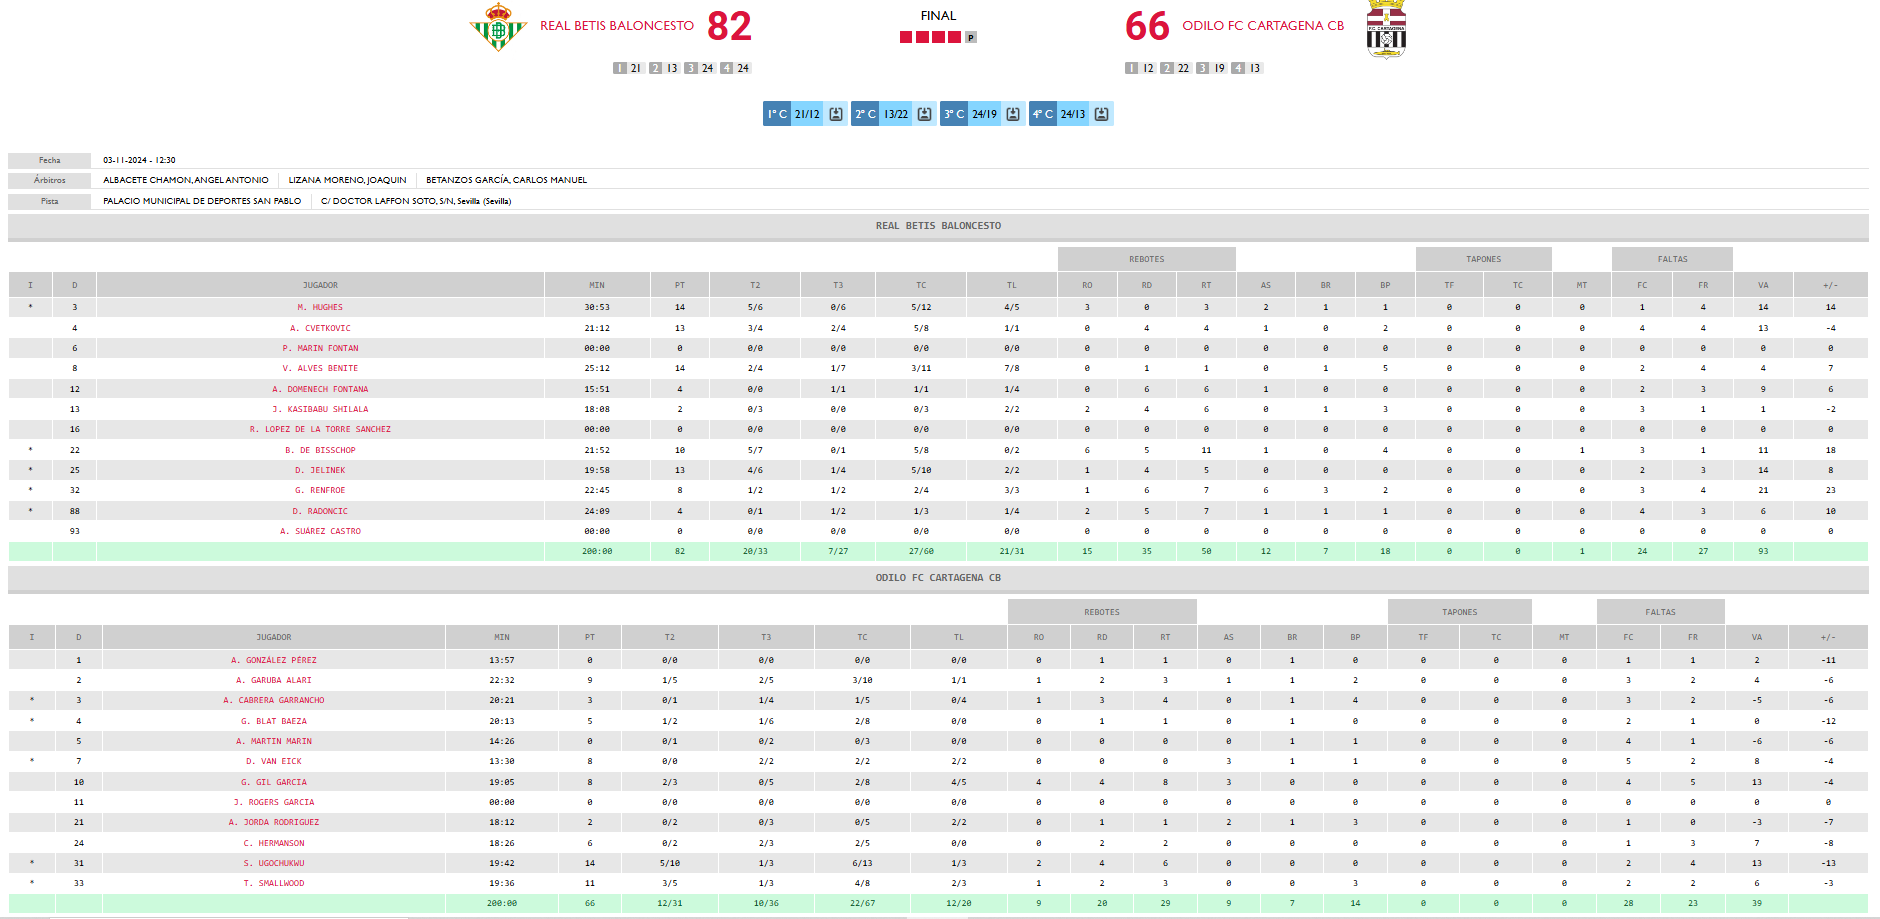Click the JUGADOR column header in Cartagena table
1880x919 pixels.
274,637
